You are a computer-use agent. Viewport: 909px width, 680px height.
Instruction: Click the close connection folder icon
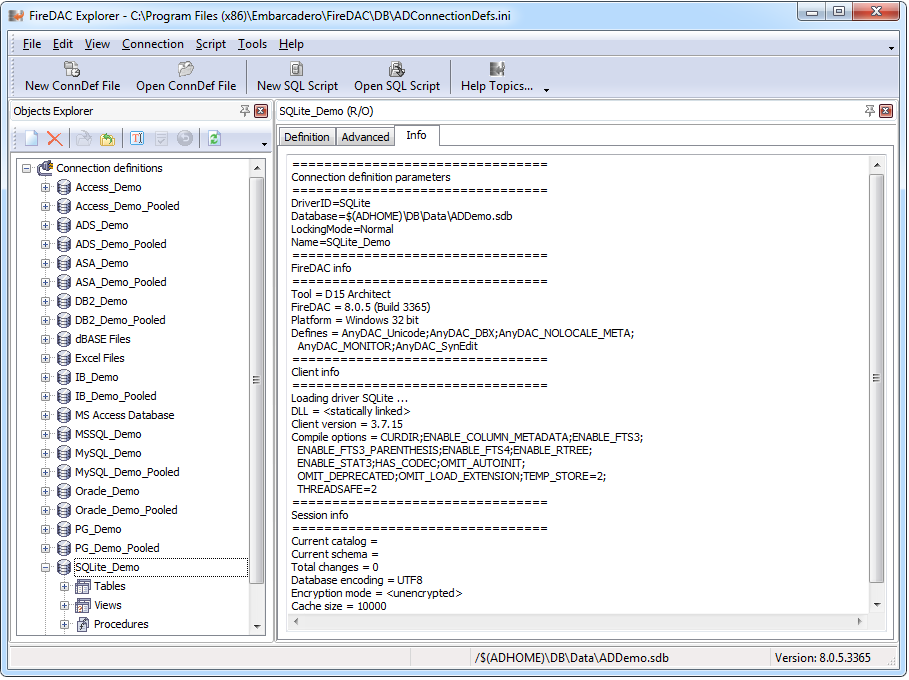pos(107,139)
